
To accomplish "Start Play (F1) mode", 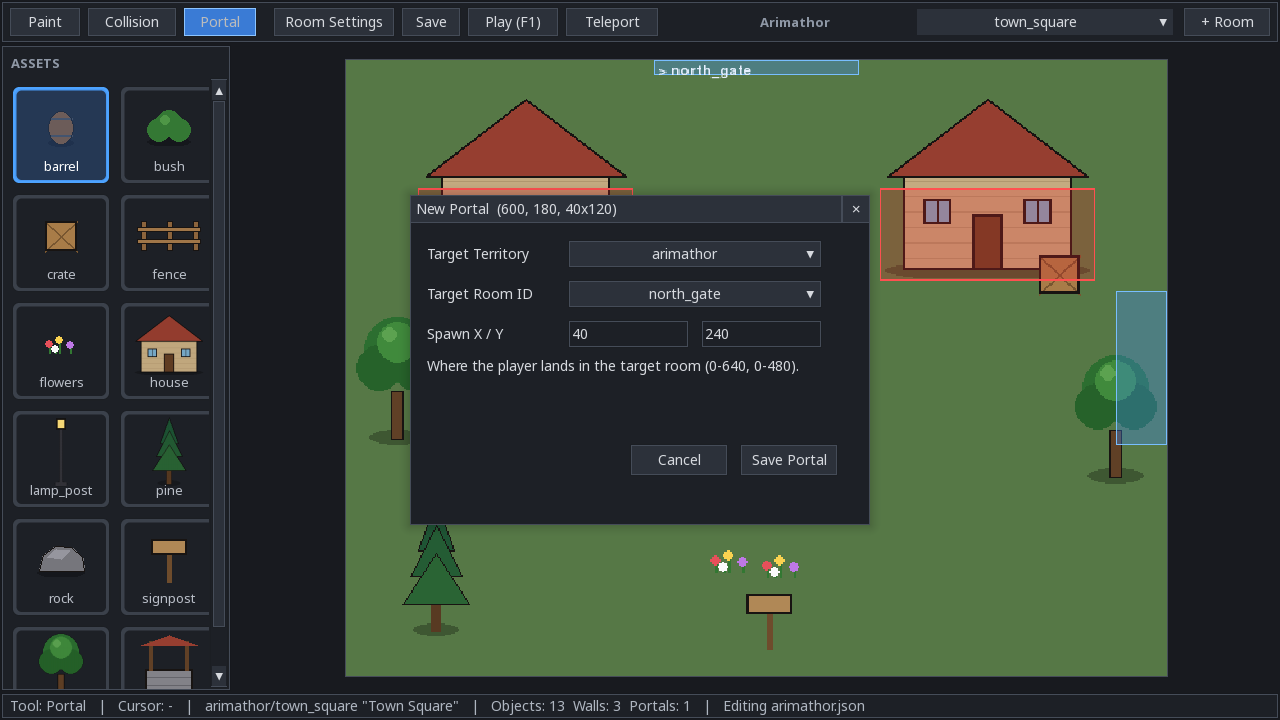I will click(x=513, y=22).
